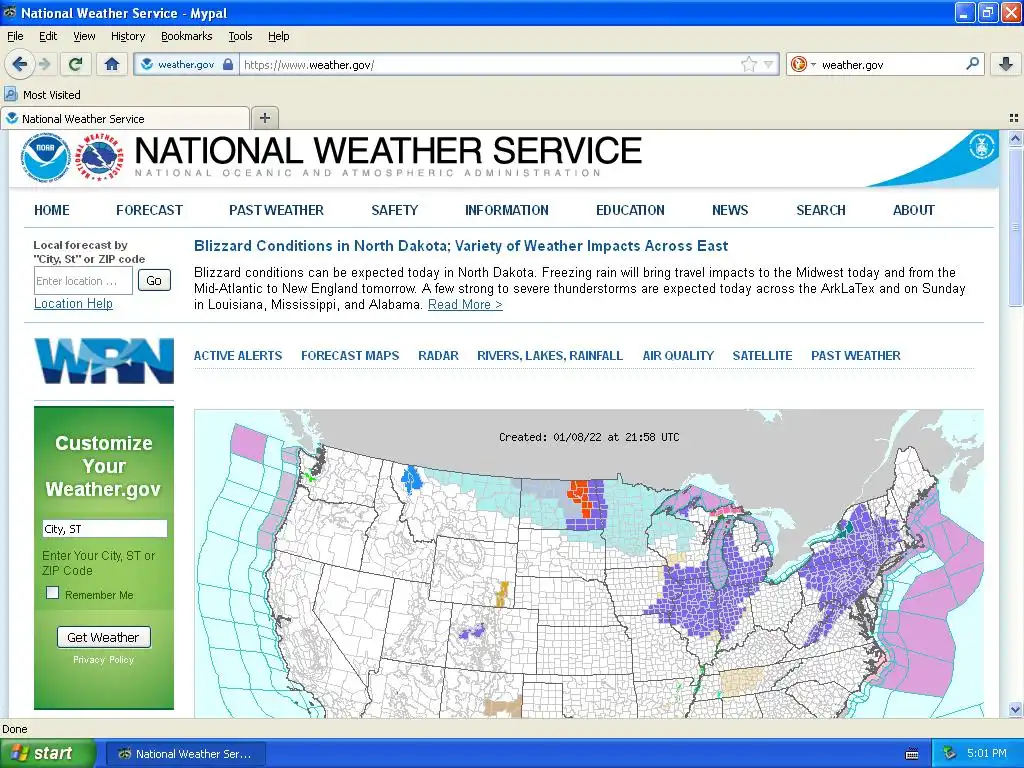Click the WRN logo banner

(x=104, y=360)
